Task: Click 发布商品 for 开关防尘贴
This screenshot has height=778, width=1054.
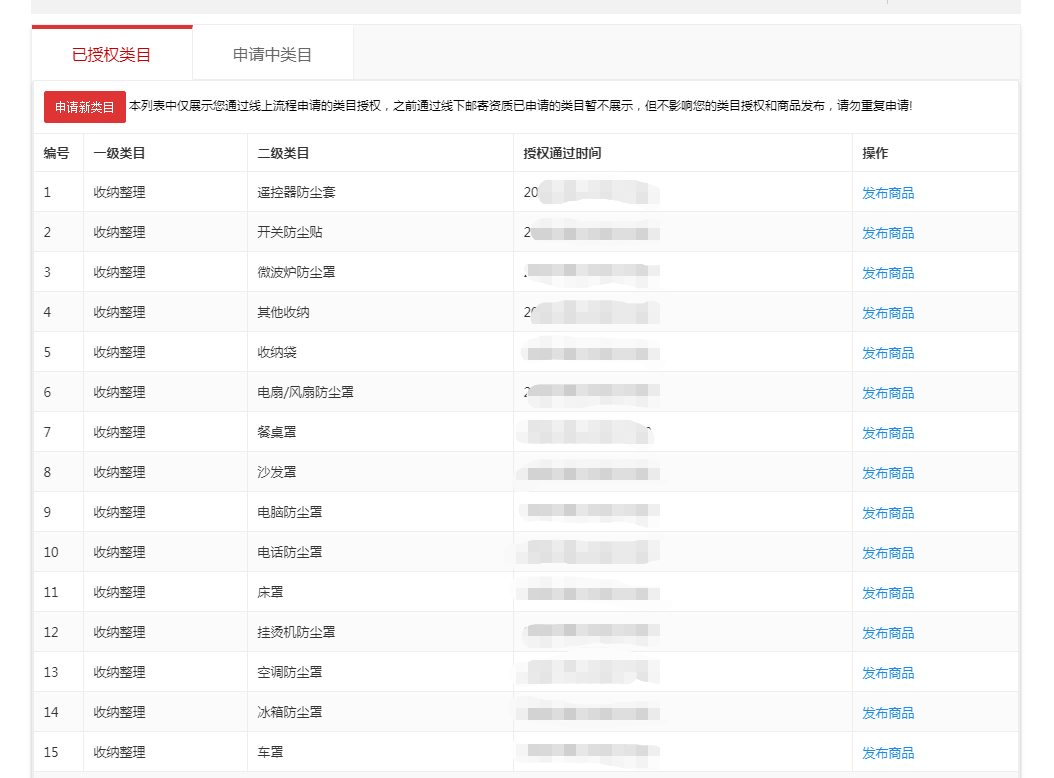Action: pos(888,233)
